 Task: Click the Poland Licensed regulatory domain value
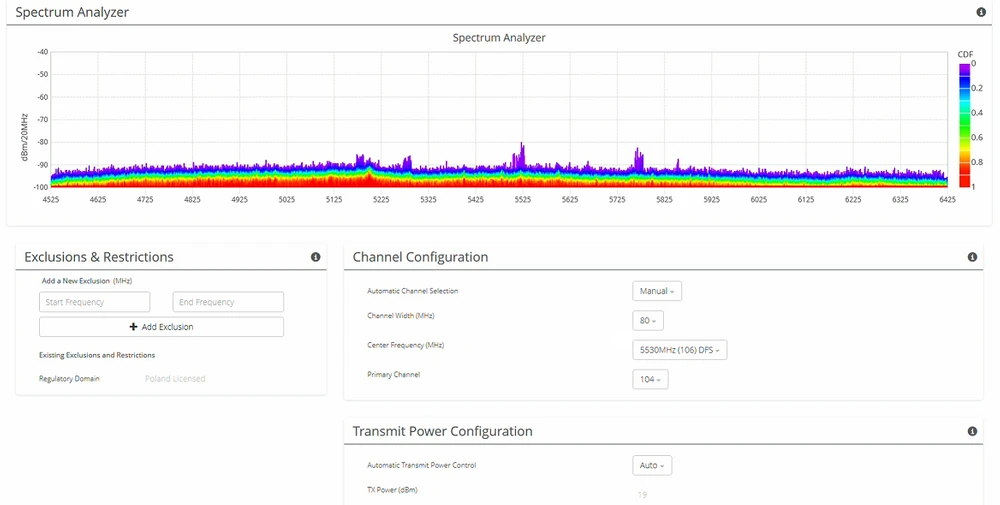coord(175,379)
